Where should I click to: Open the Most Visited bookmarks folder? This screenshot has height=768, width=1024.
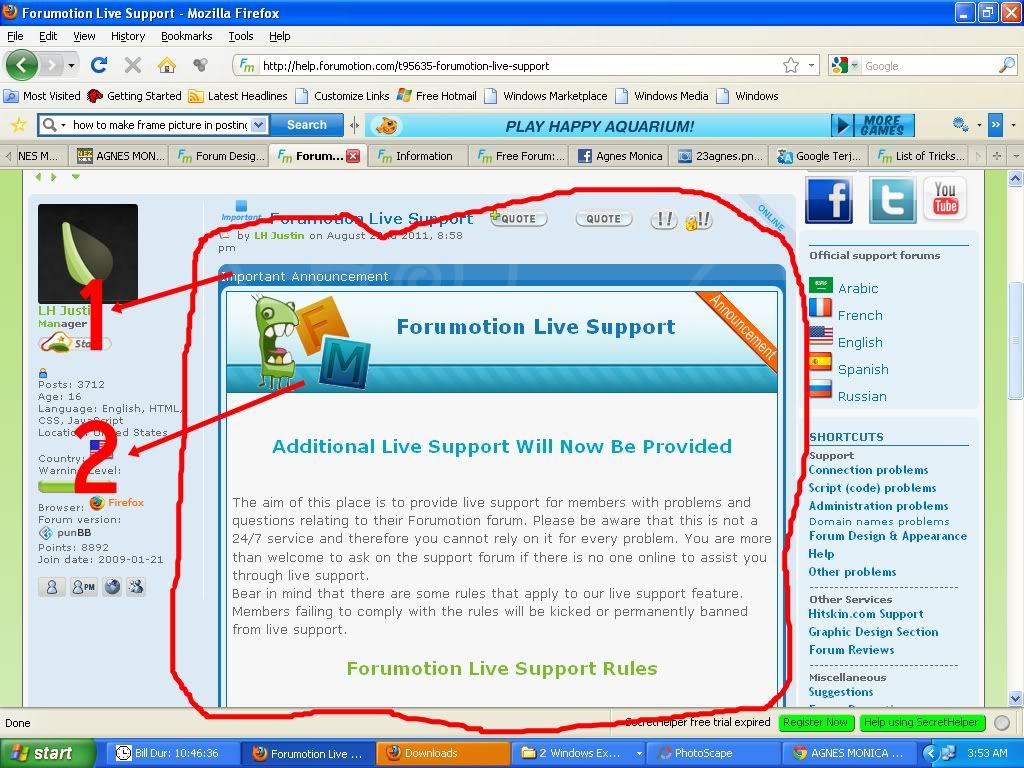pyautogui.click(x=42, y=96)
